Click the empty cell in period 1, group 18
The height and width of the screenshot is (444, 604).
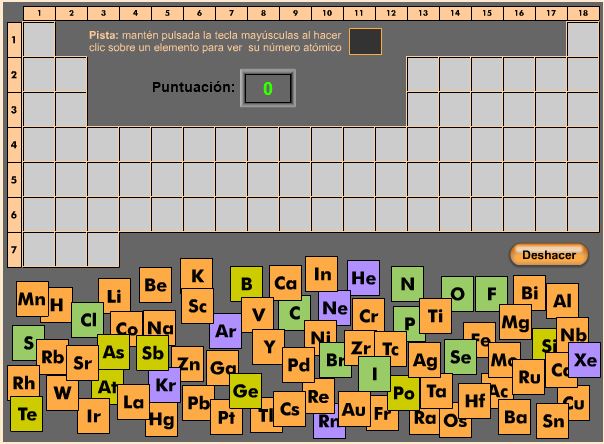pyautogui.click(x=582, y=40)
